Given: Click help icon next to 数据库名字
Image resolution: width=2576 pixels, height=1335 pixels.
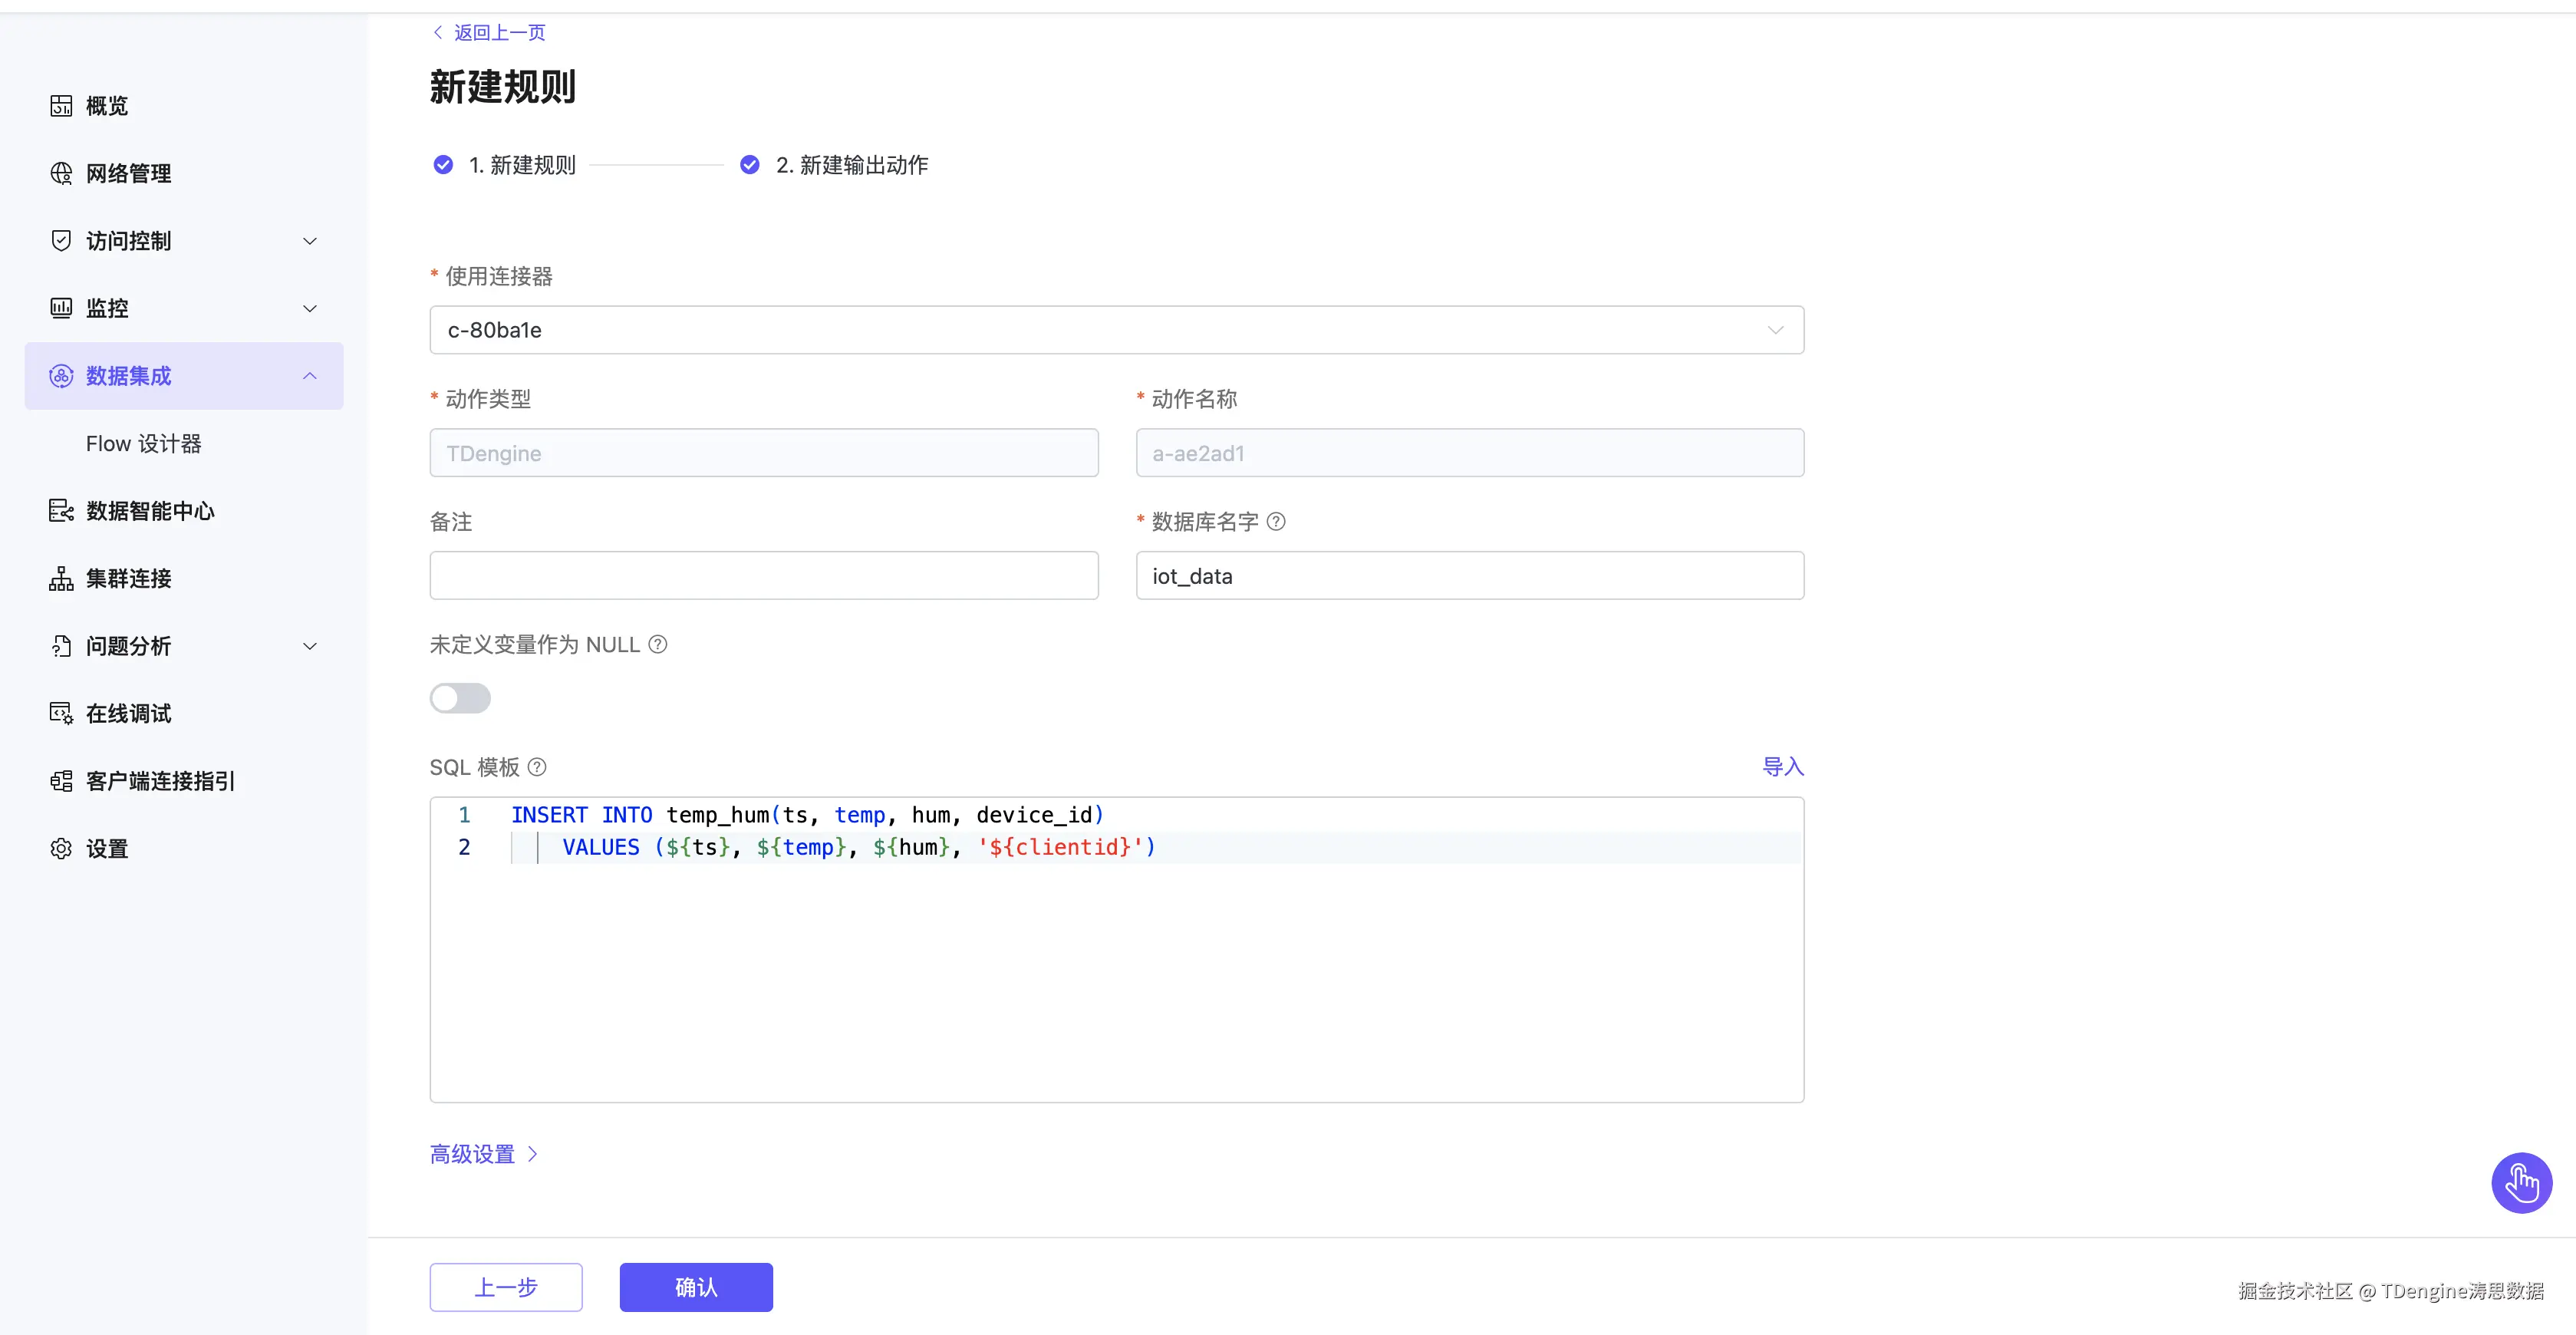Looking at the screenshot, I should [1276, 522].
